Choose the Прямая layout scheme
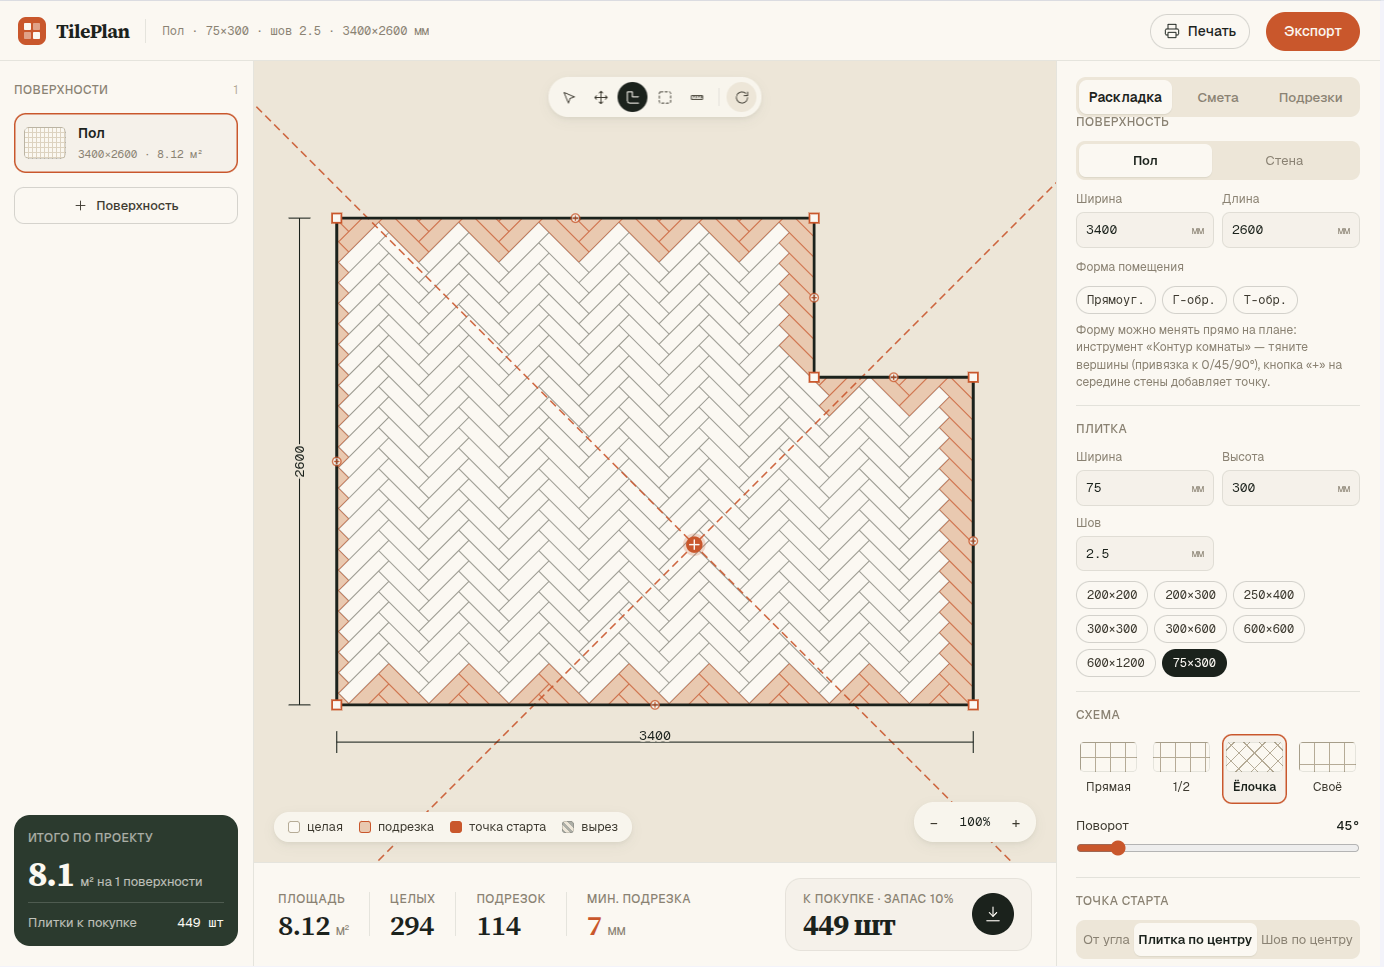The image size is (1384, 967). coord(1108,768)
